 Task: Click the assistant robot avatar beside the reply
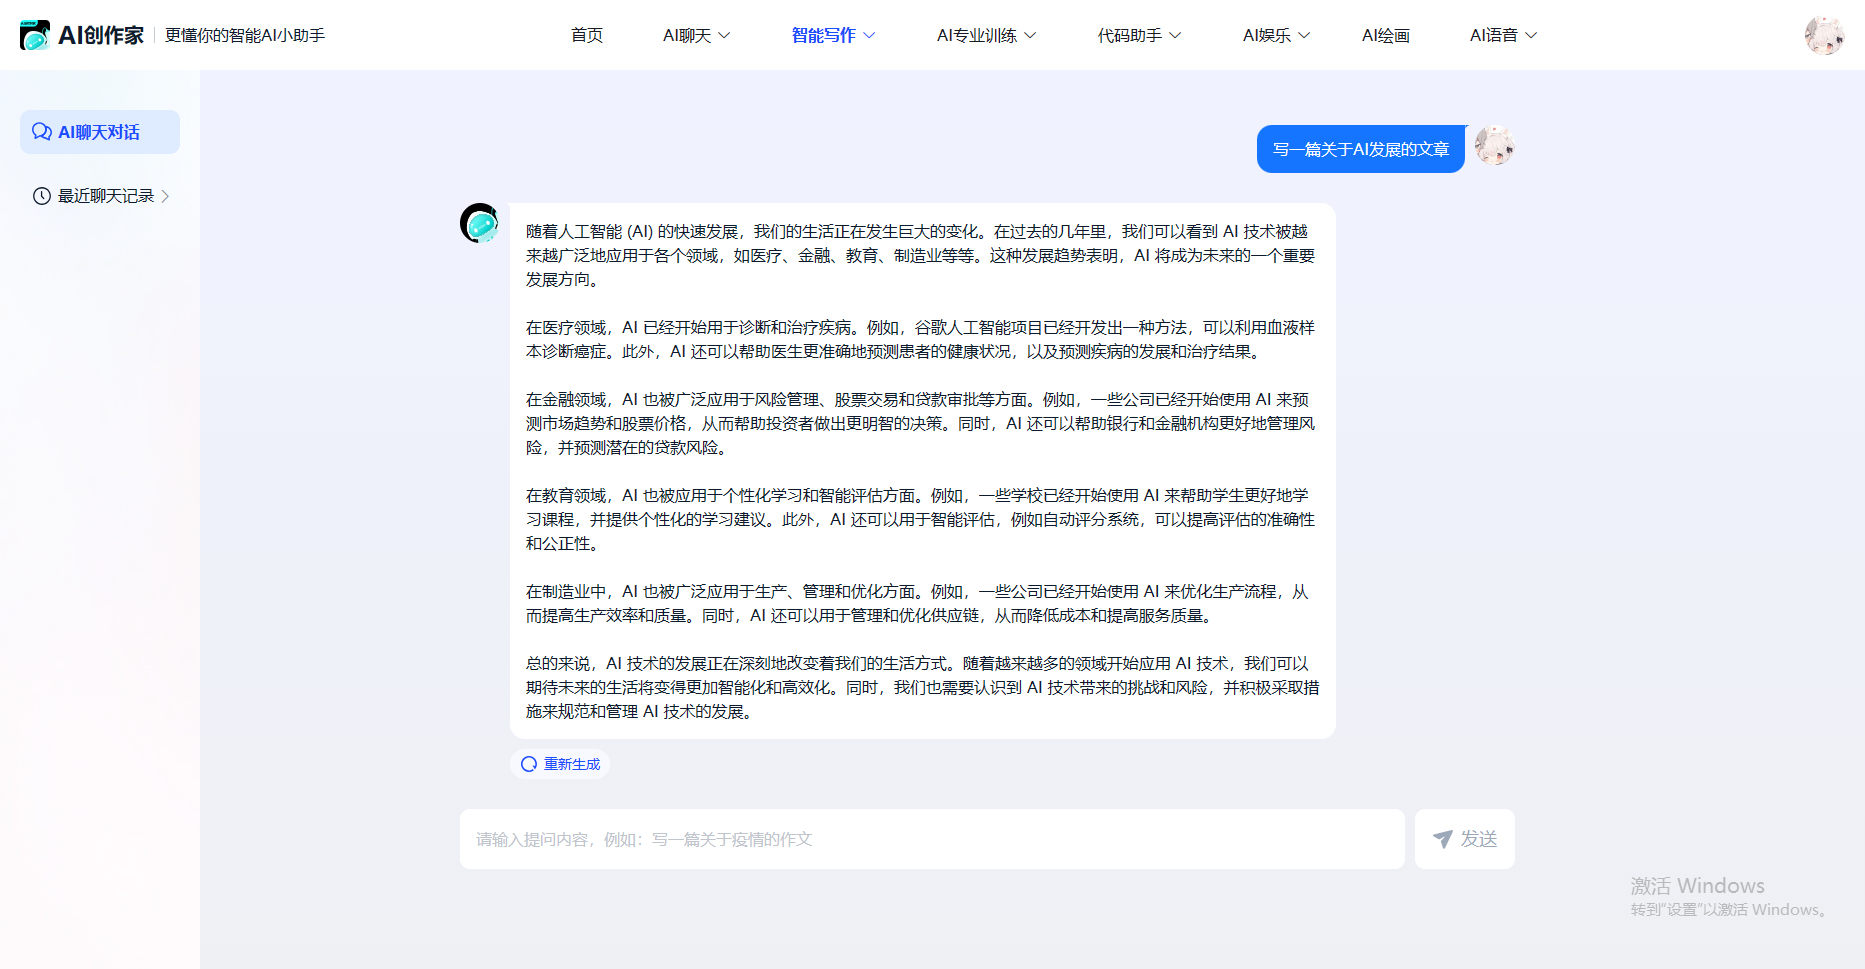coord(480,223)
